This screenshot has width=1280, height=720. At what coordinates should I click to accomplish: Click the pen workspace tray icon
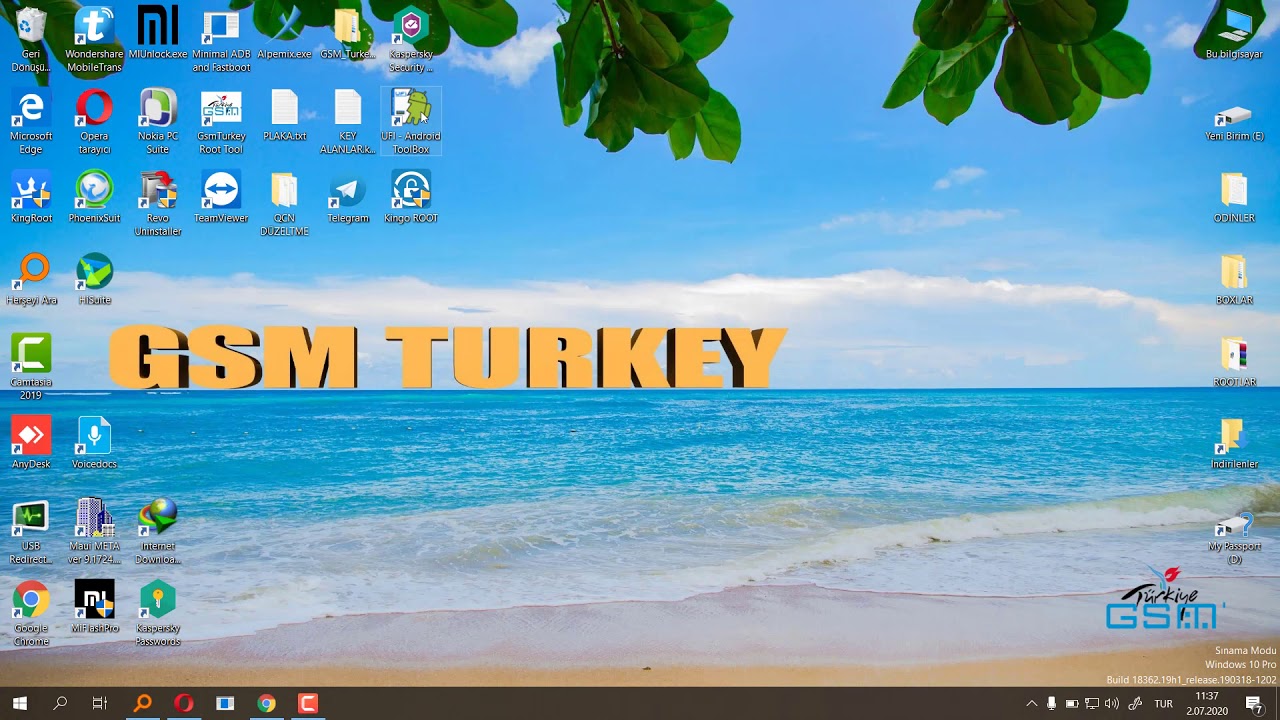tap(1135, 703)
